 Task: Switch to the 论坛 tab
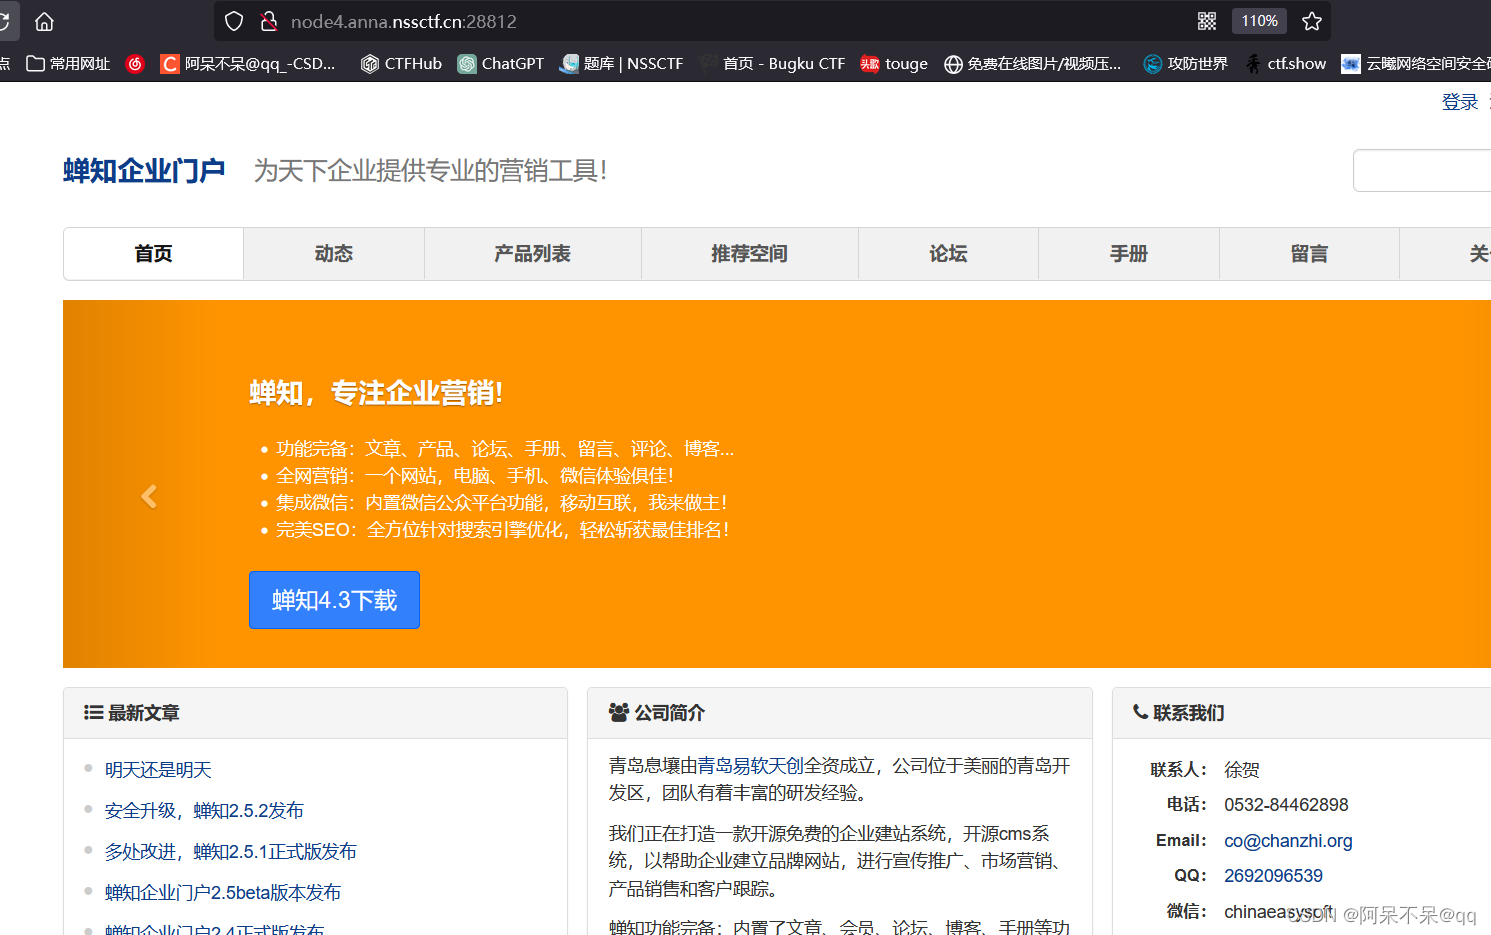click(x=947, y=253)
